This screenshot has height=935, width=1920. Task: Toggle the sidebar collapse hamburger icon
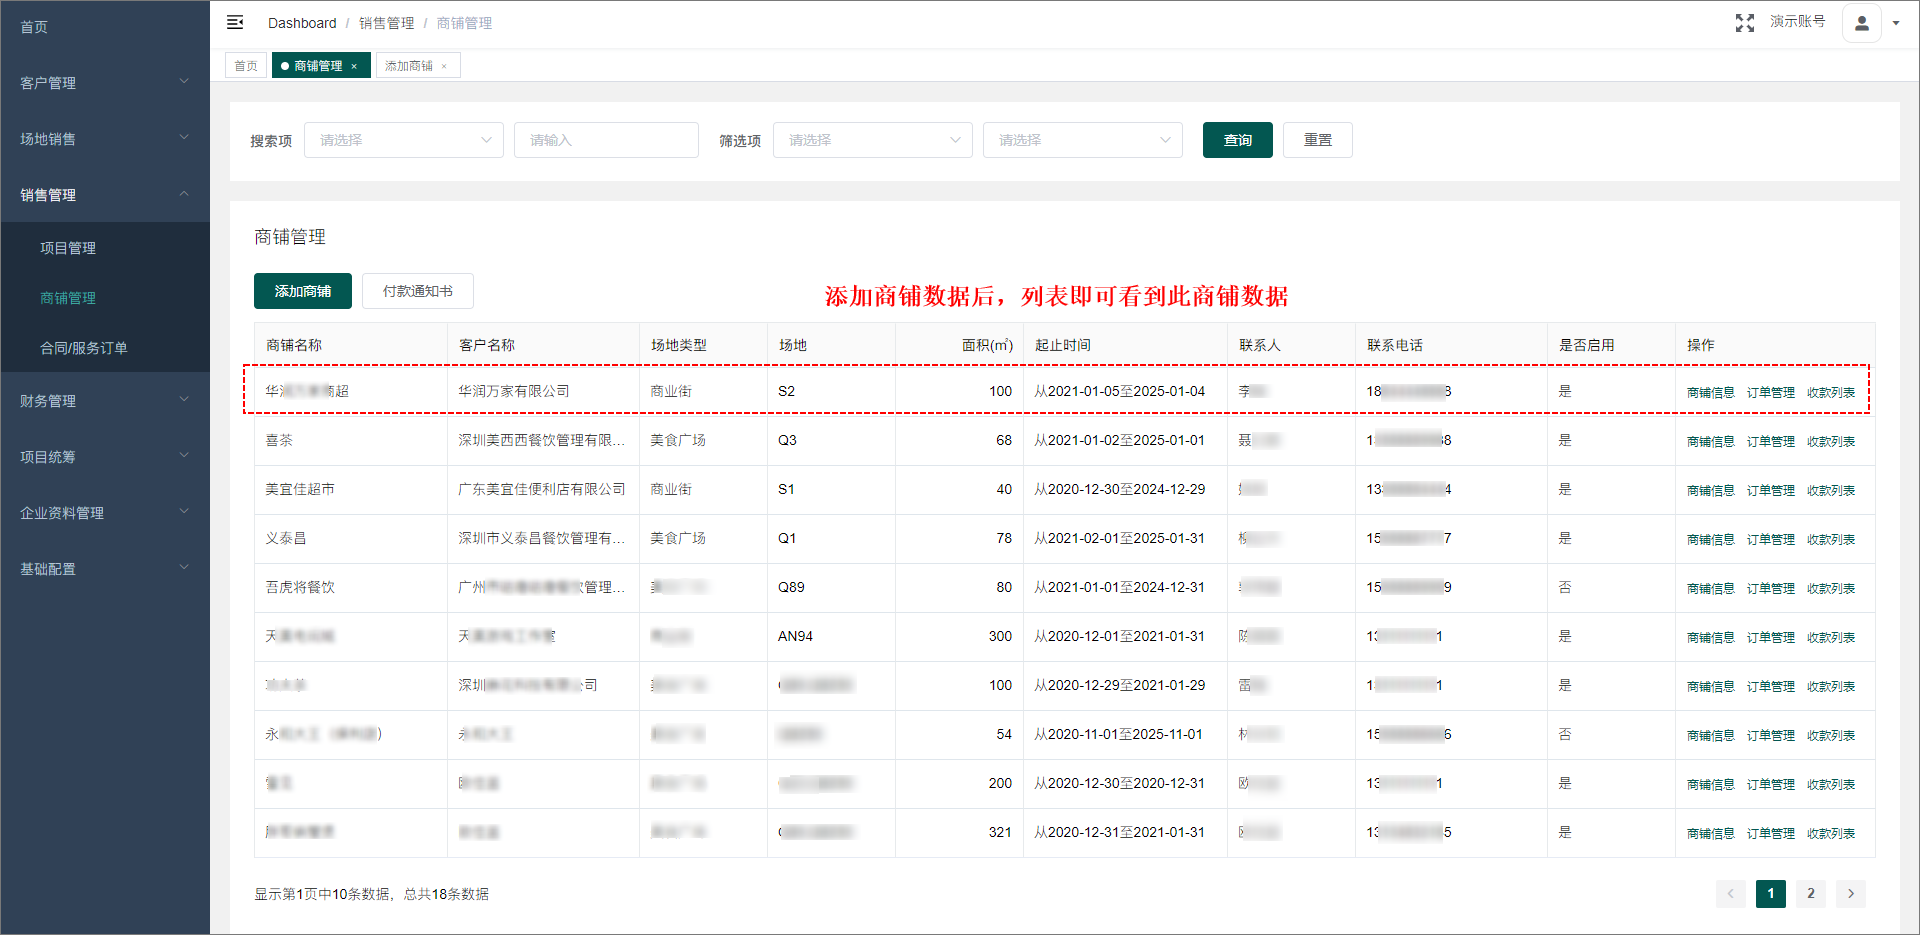tap(235, 22)
